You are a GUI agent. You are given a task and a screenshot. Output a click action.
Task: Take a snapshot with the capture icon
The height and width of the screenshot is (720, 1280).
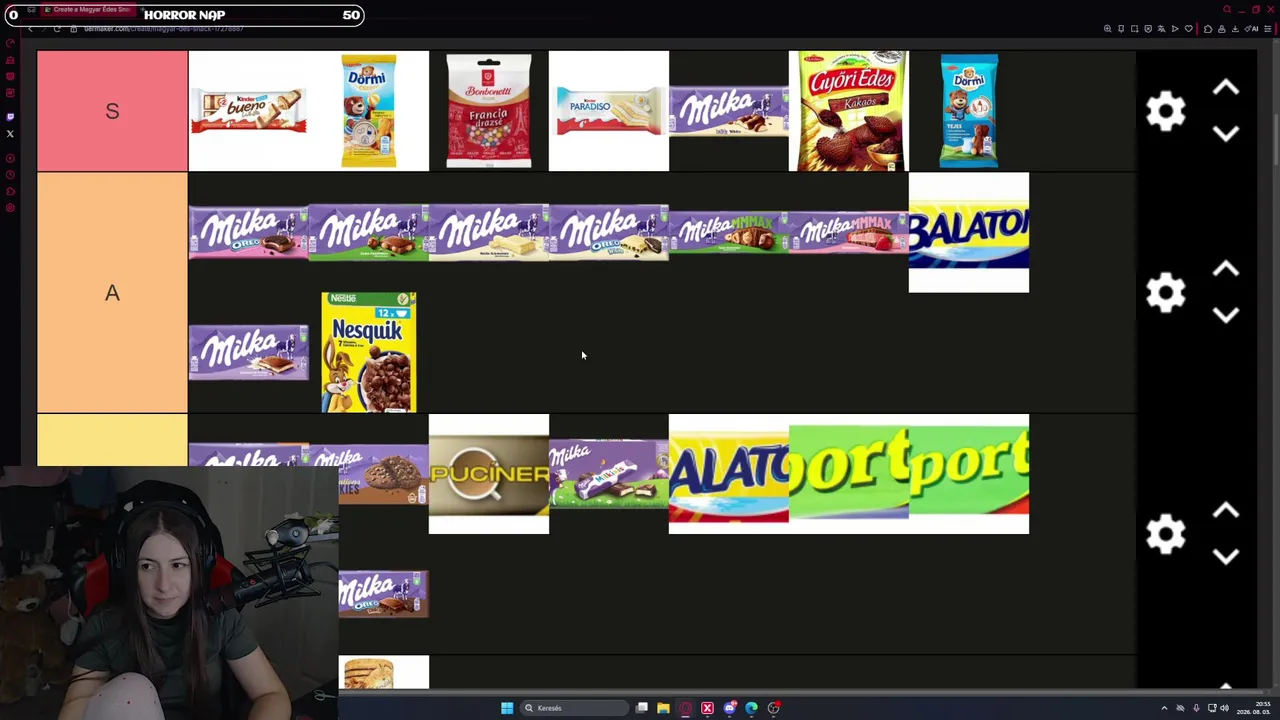pyautogui.click(x=1134, y=29)
